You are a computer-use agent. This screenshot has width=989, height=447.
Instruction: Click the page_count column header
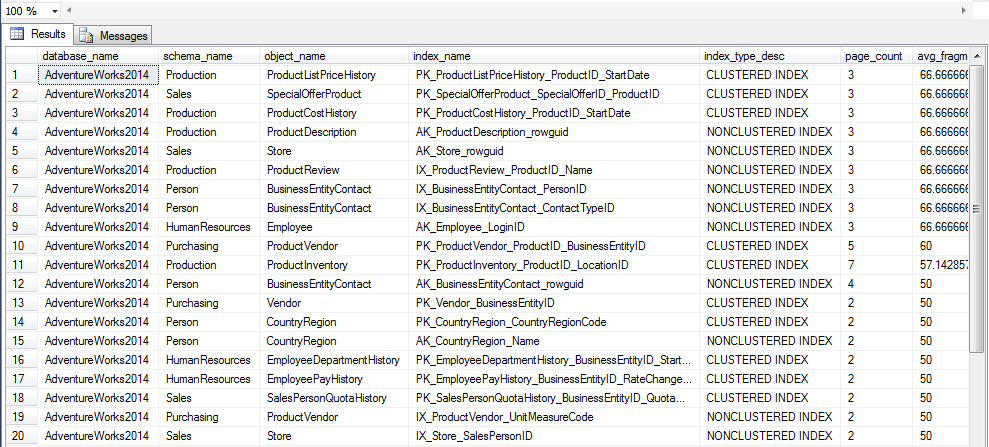(x=876, y=56)
